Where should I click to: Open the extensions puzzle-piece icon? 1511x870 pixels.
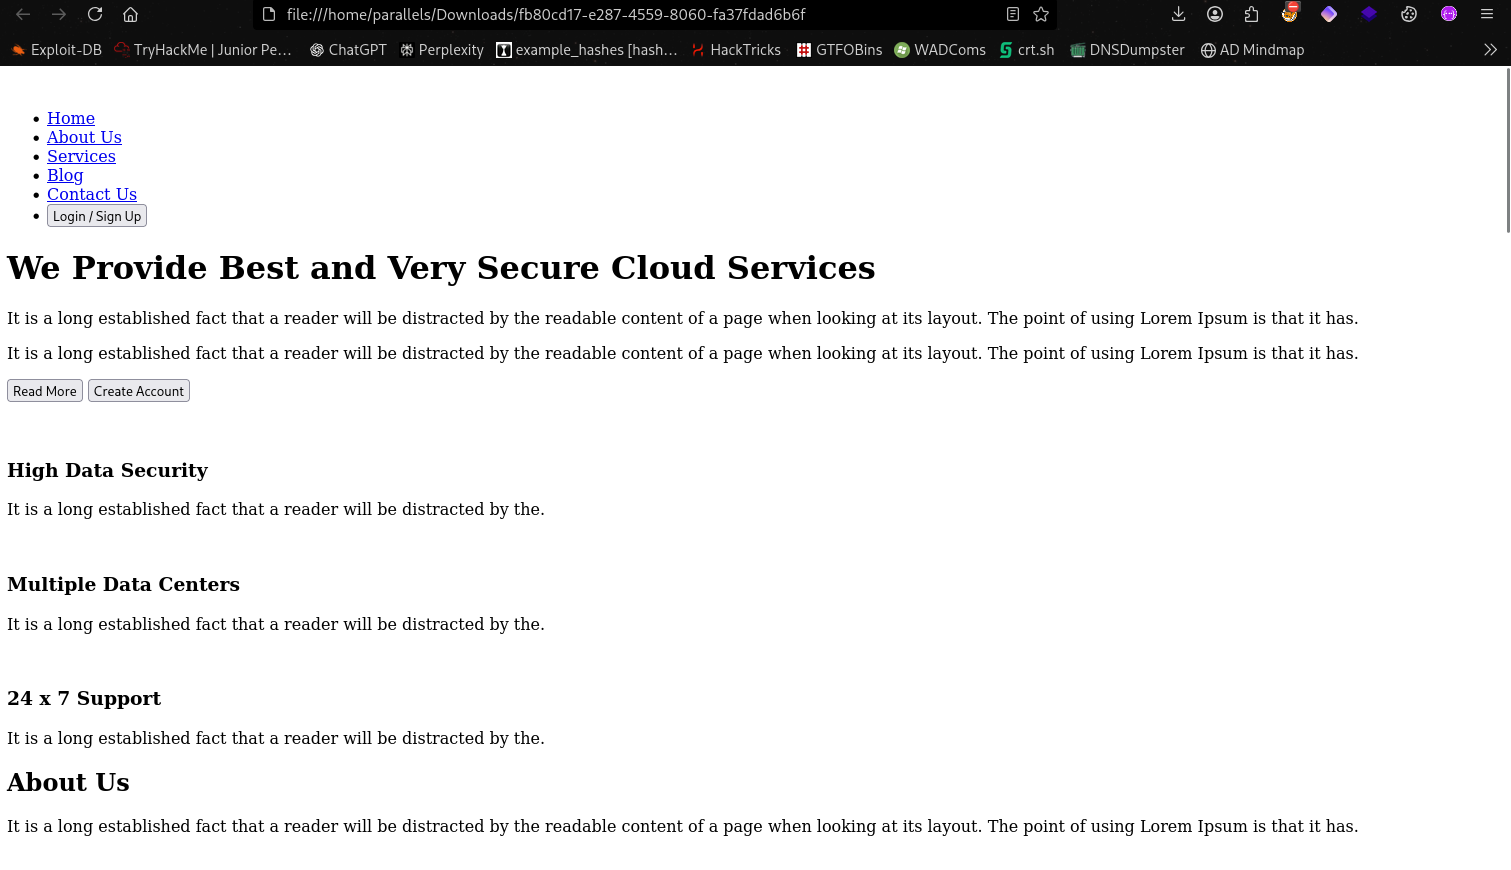[x=1251, y=14]
